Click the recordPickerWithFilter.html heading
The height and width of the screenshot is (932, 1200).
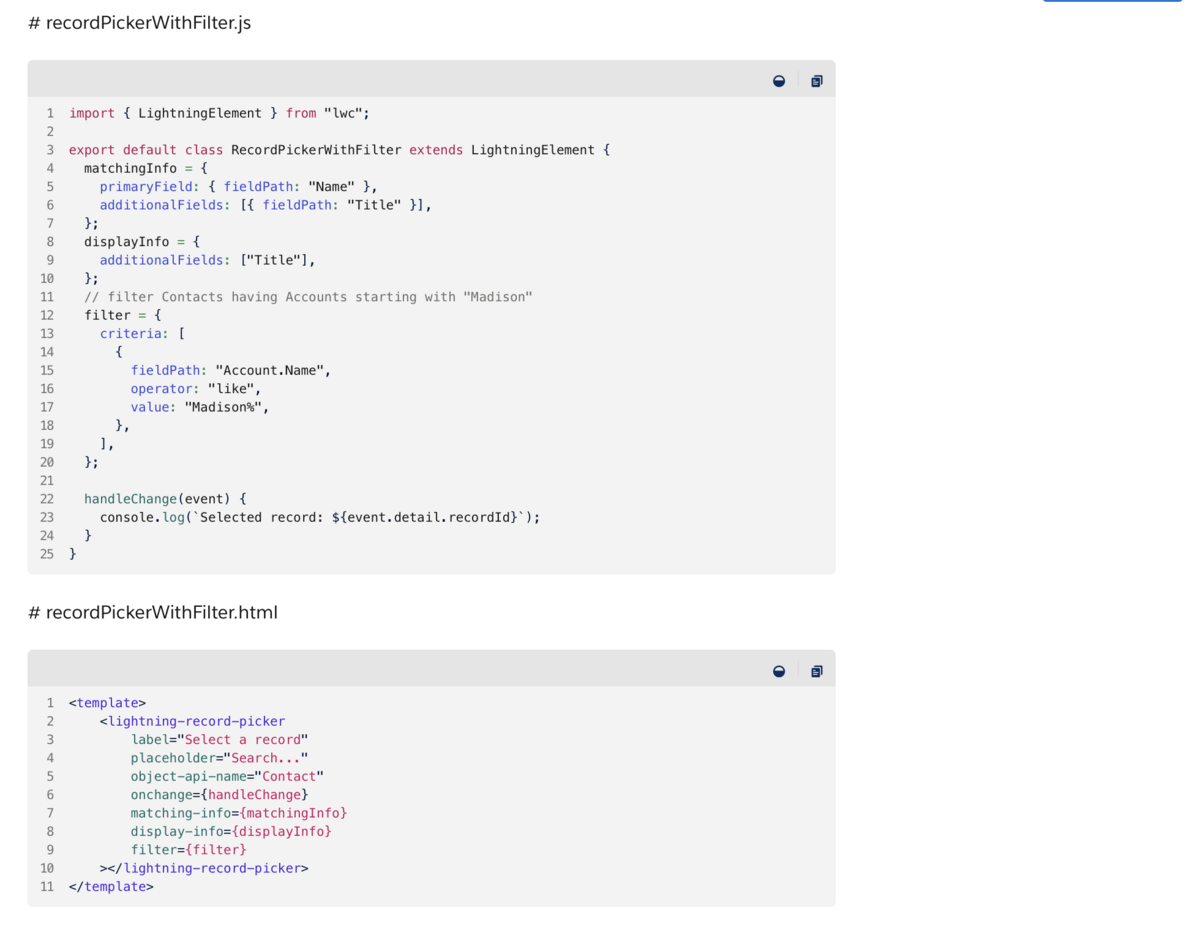click(x=152, y=612)
